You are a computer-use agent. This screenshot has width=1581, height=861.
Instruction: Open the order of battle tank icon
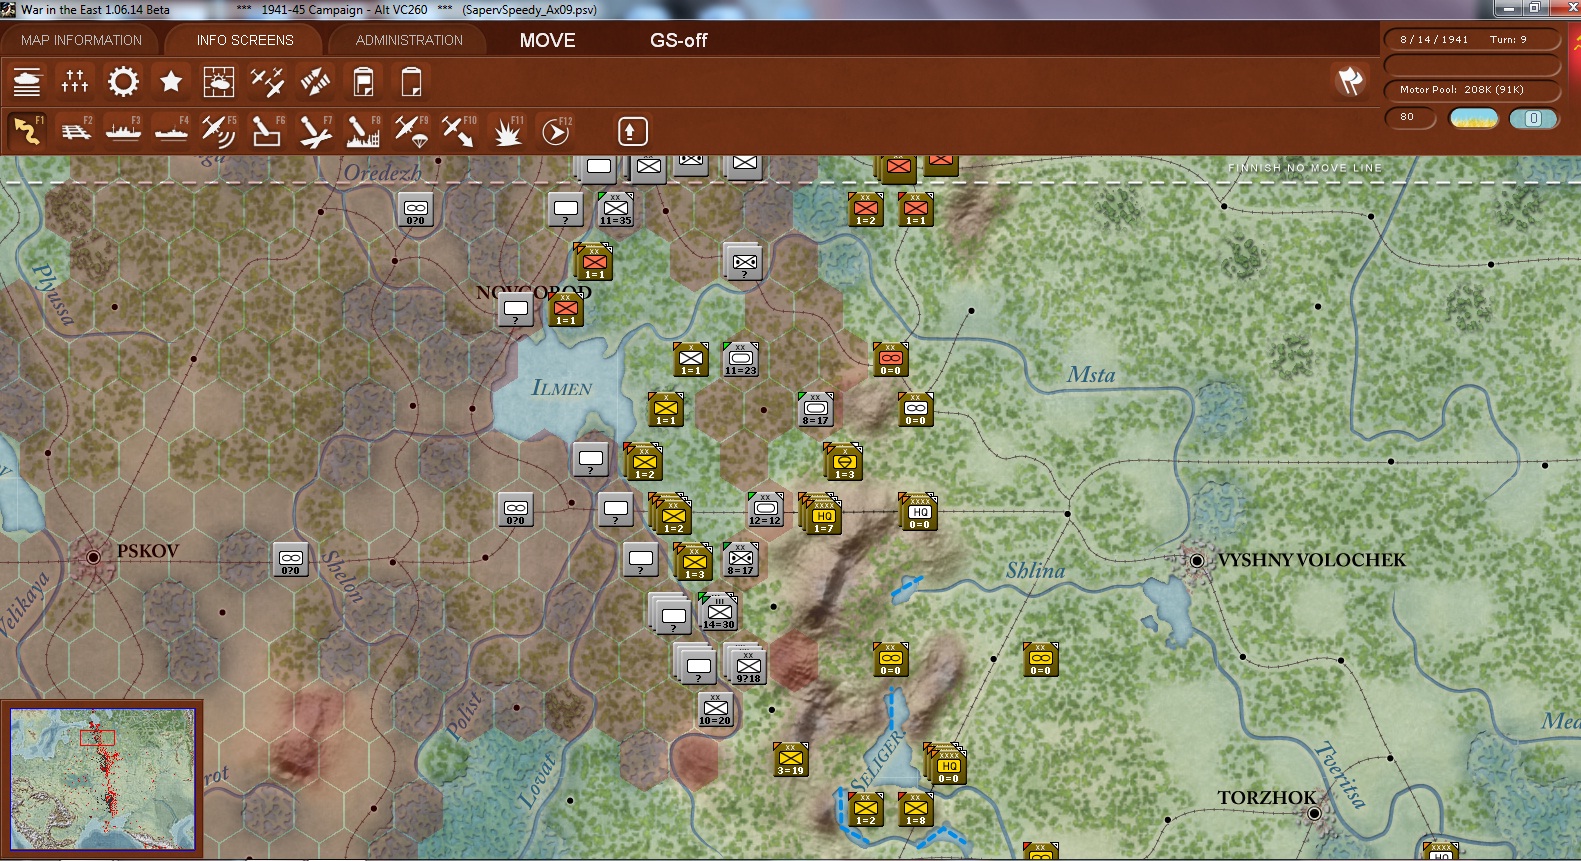(27, 82)
